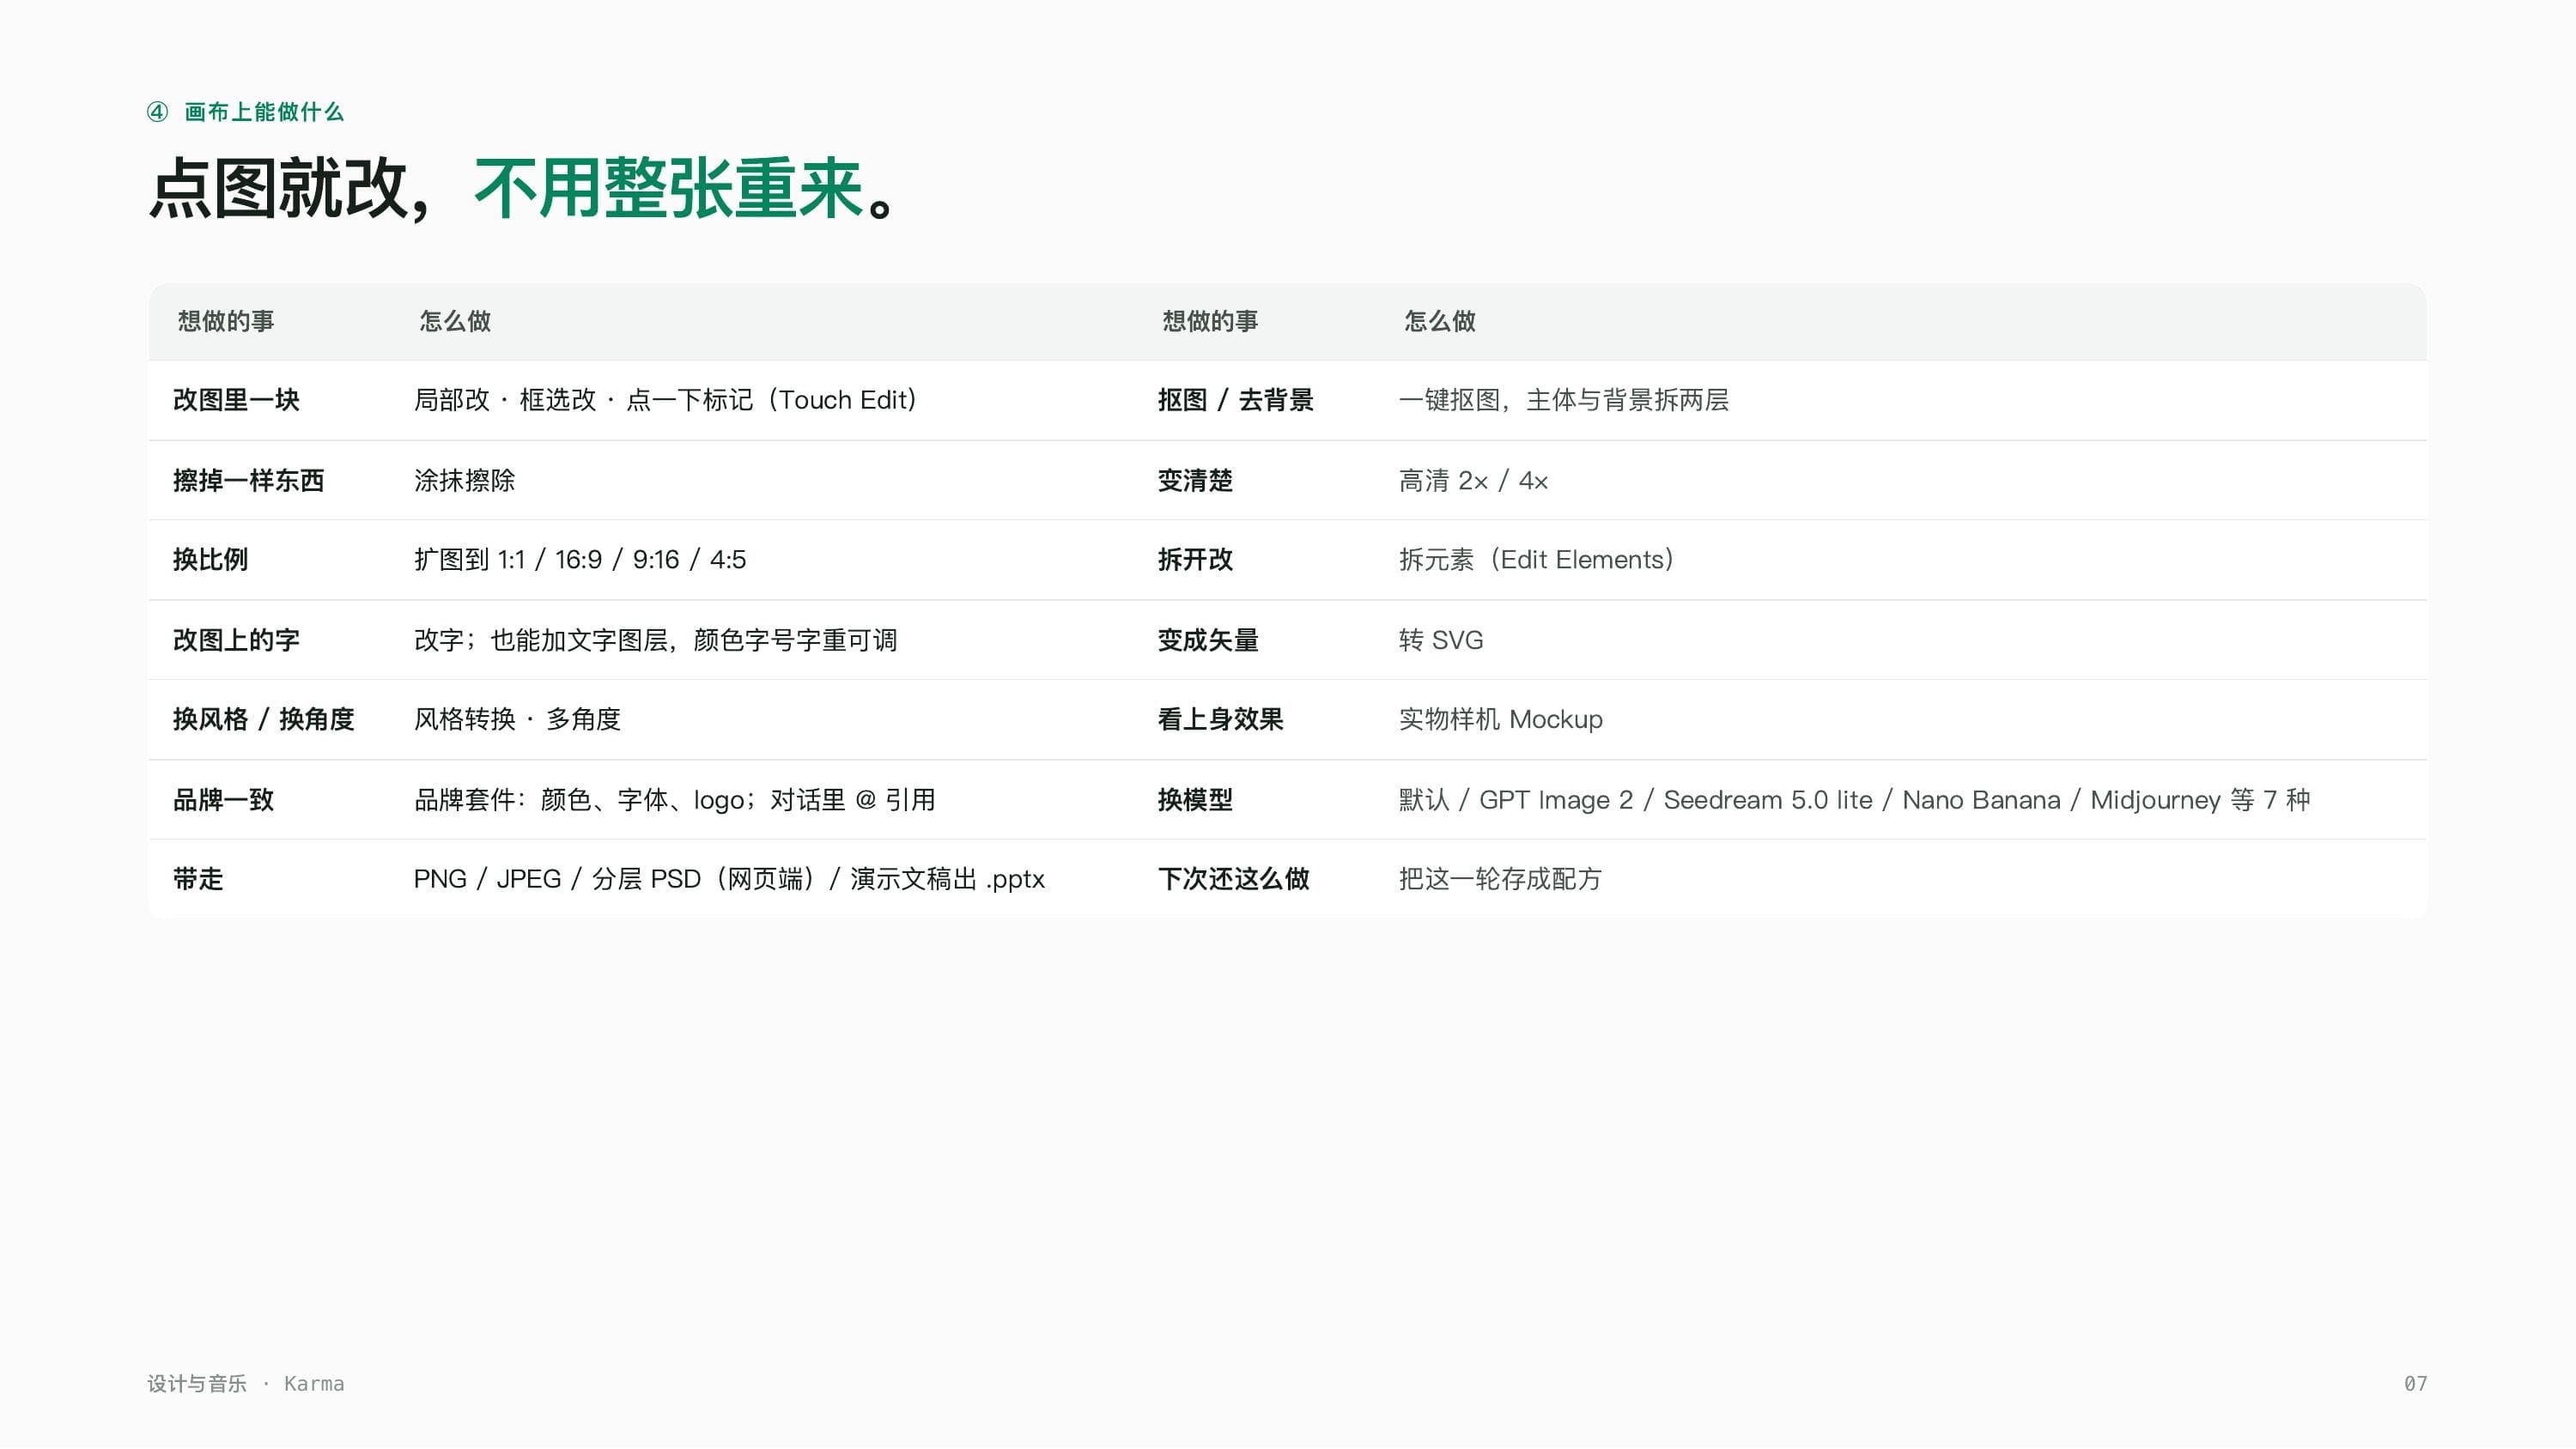This screenshot has height=1449, width=2576.
Task: Click the cell '一键抠图，主体与背景拆两层'
Action: coord(1564,400)
